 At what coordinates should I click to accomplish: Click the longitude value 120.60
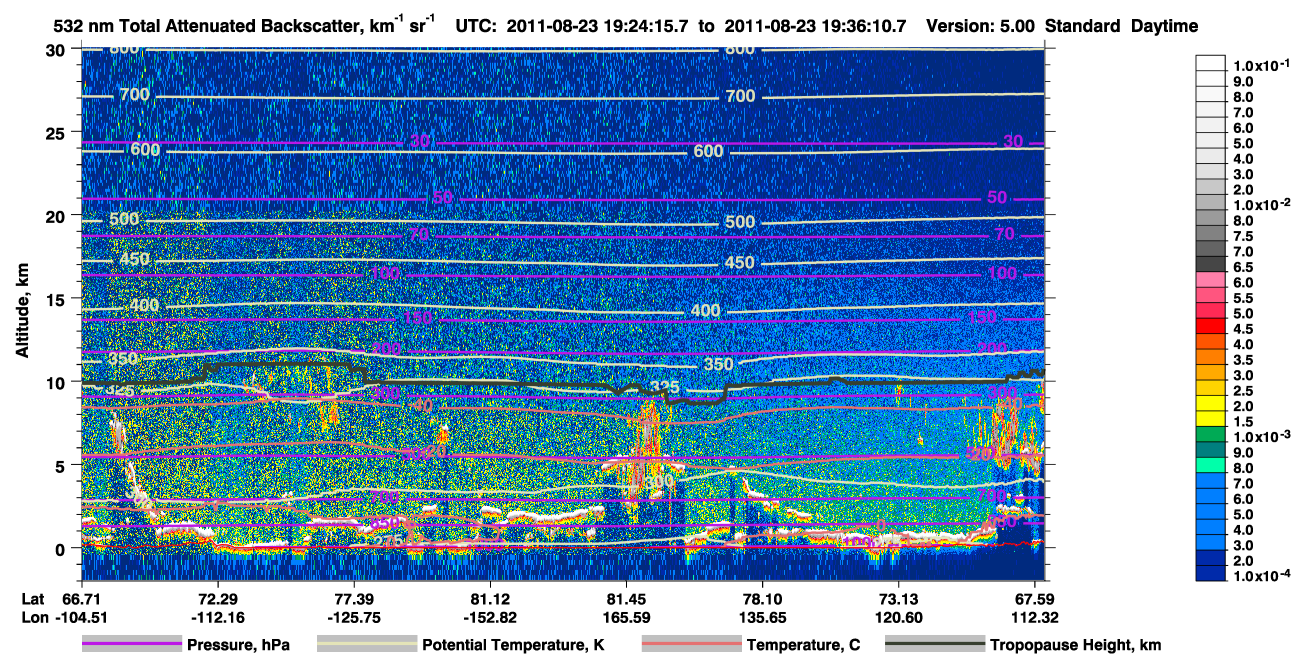pos(898,617)
